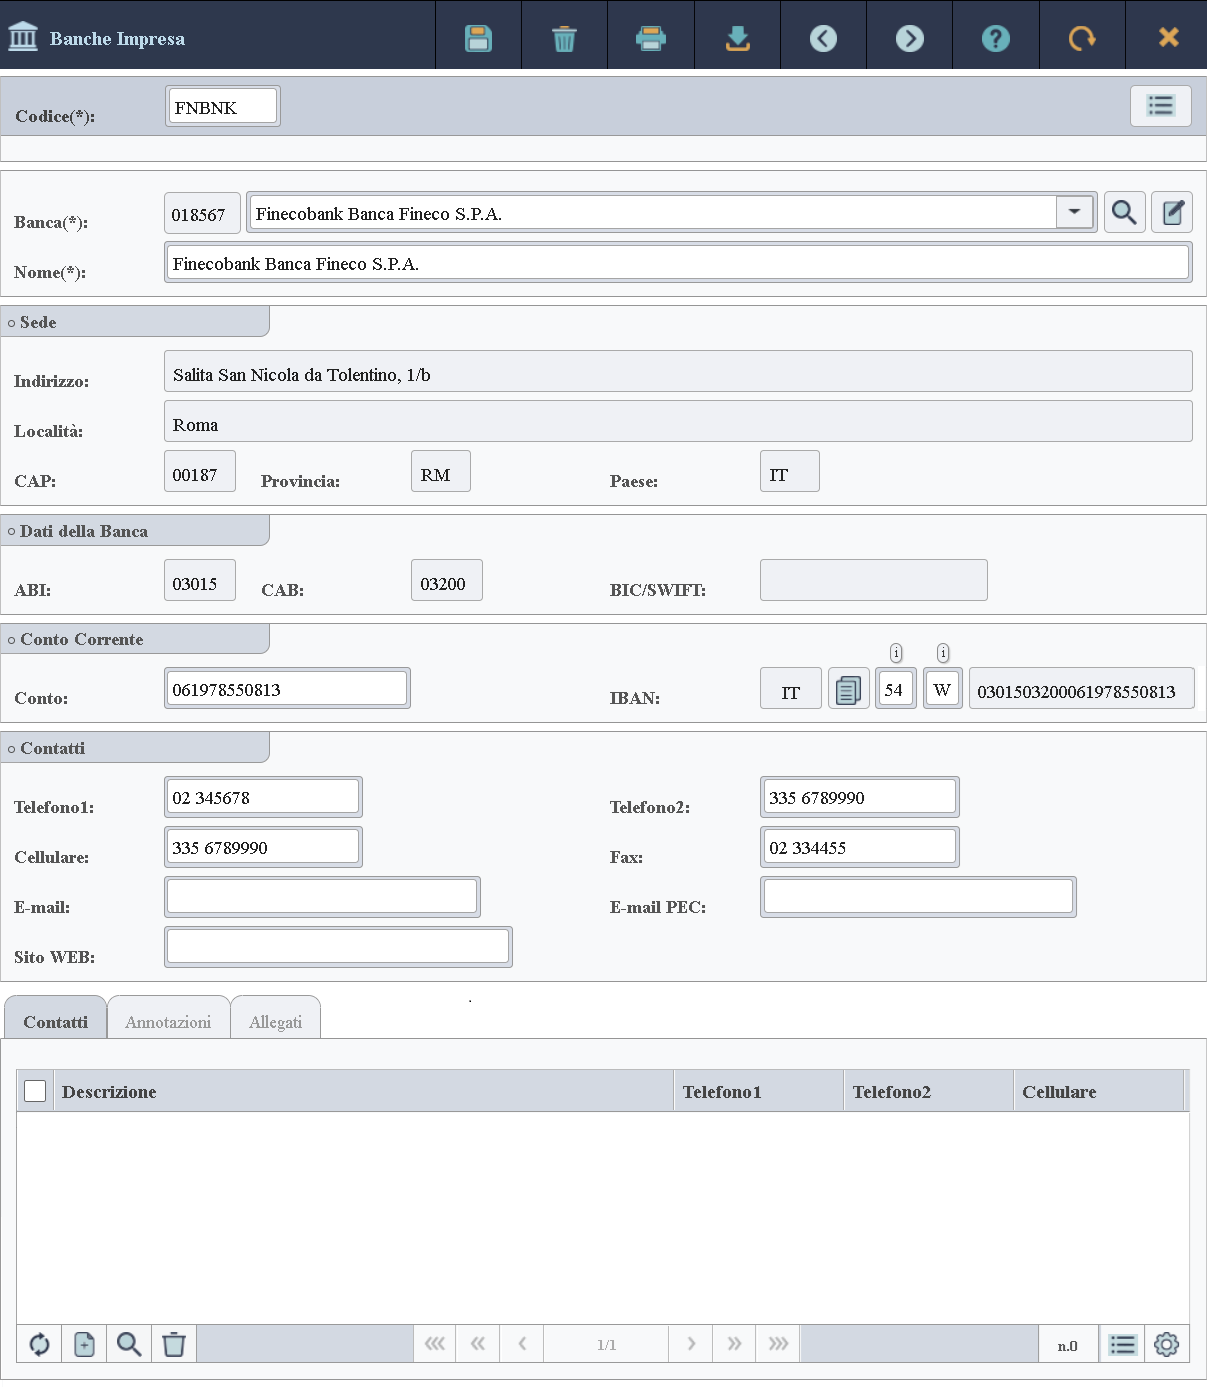The height and width of the screenshot is (1387, 1207).
Task: Skip forward several pages in grid
Action: click(x=735, y=1344)
